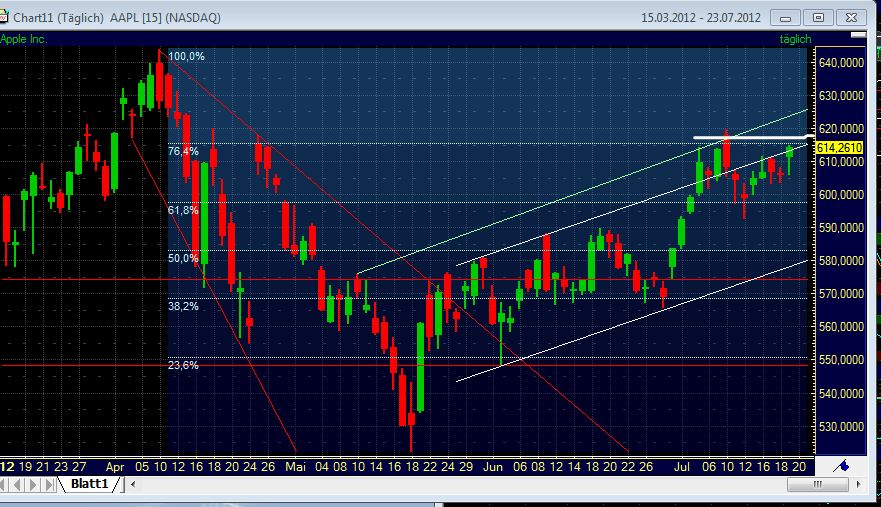Click 530,0000 on the price axis
The image size is (881, 507).
pyautogui.click(x=842, y=427)
